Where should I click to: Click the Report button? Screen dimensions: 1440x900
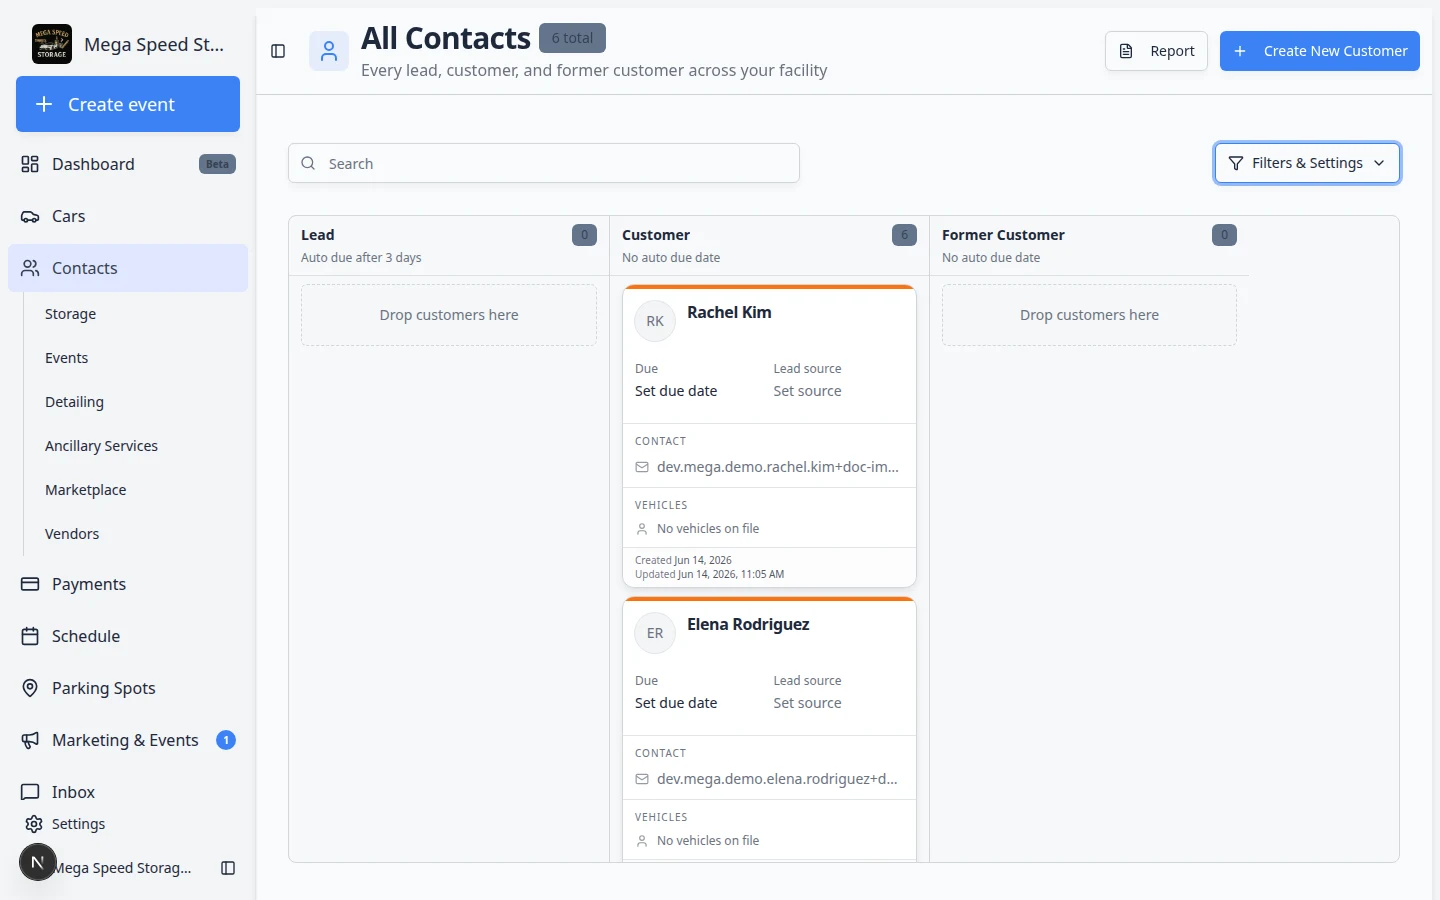point(1156,51)
